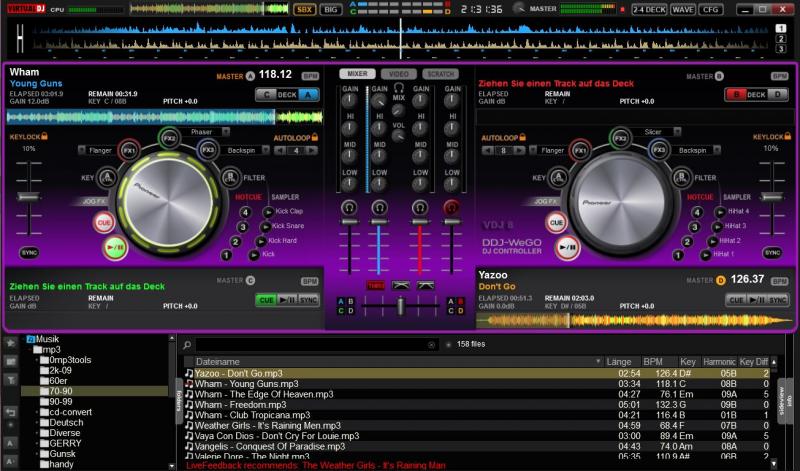
Task: Click the BPM button on deck A
Action: pos(310,76)
